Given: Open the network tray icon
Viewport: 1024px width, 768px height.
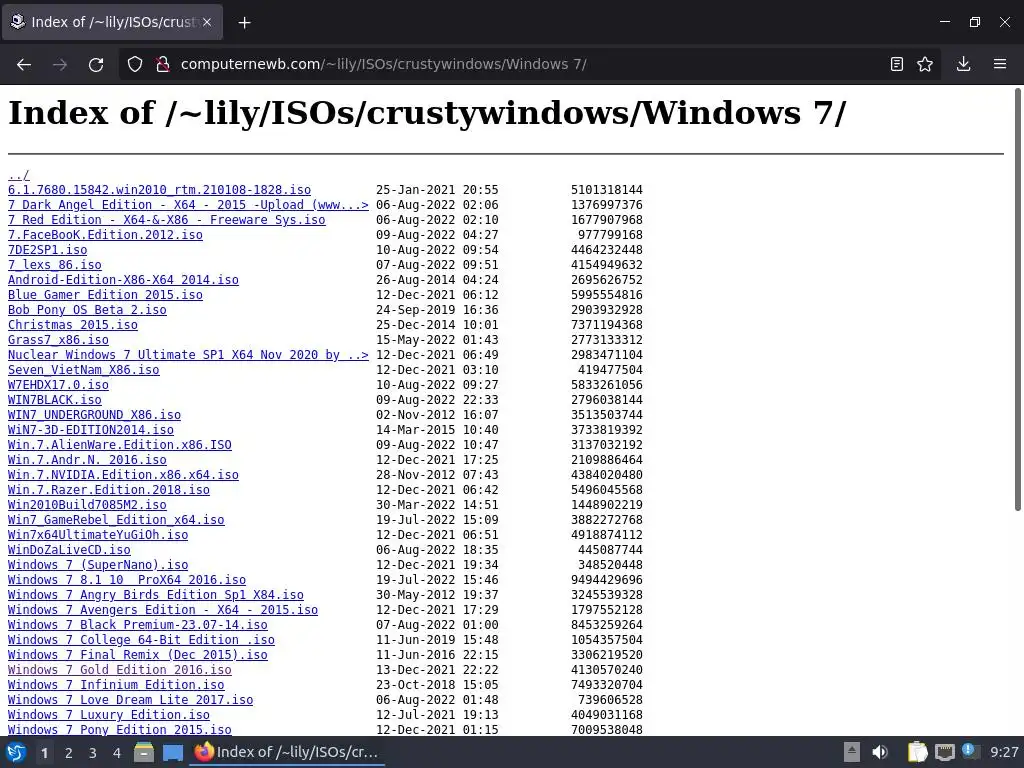Looking at the screenshot, I should point(944,753).
